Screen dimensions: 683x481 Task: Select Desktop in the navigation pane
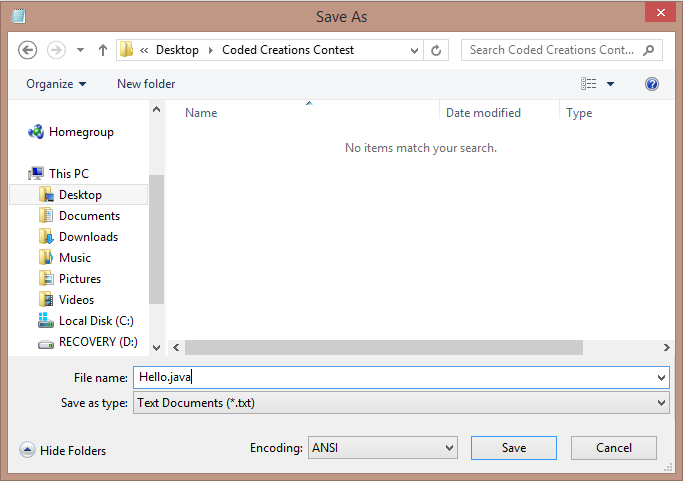click(x=79, y=195)
